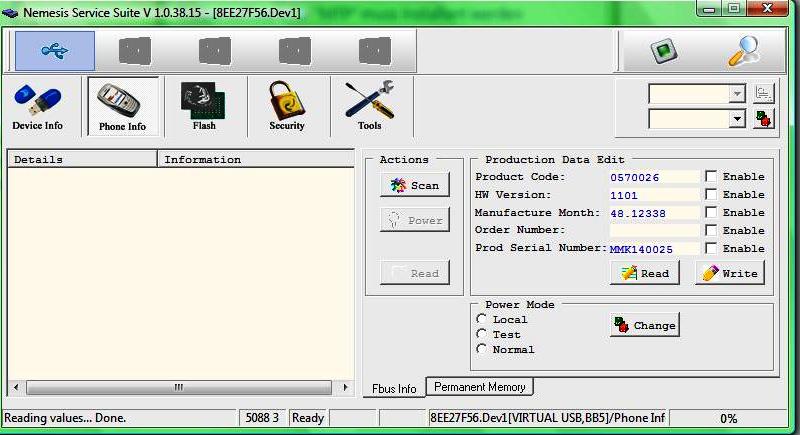Enable the Product Code checkbox
Image resolution: width=800 pixels, height=435 pixels.
pyautogui.click(x=711, y=176)
